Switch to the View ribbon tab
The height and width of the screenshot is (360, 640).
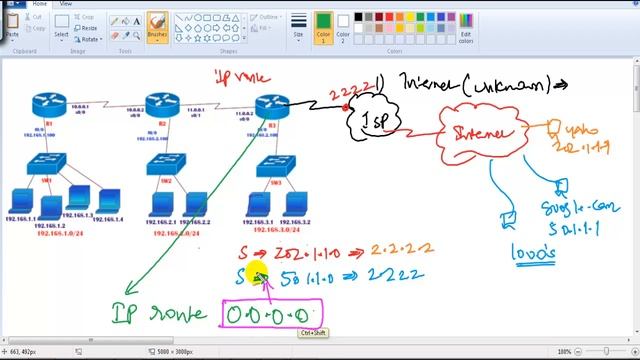65,4
